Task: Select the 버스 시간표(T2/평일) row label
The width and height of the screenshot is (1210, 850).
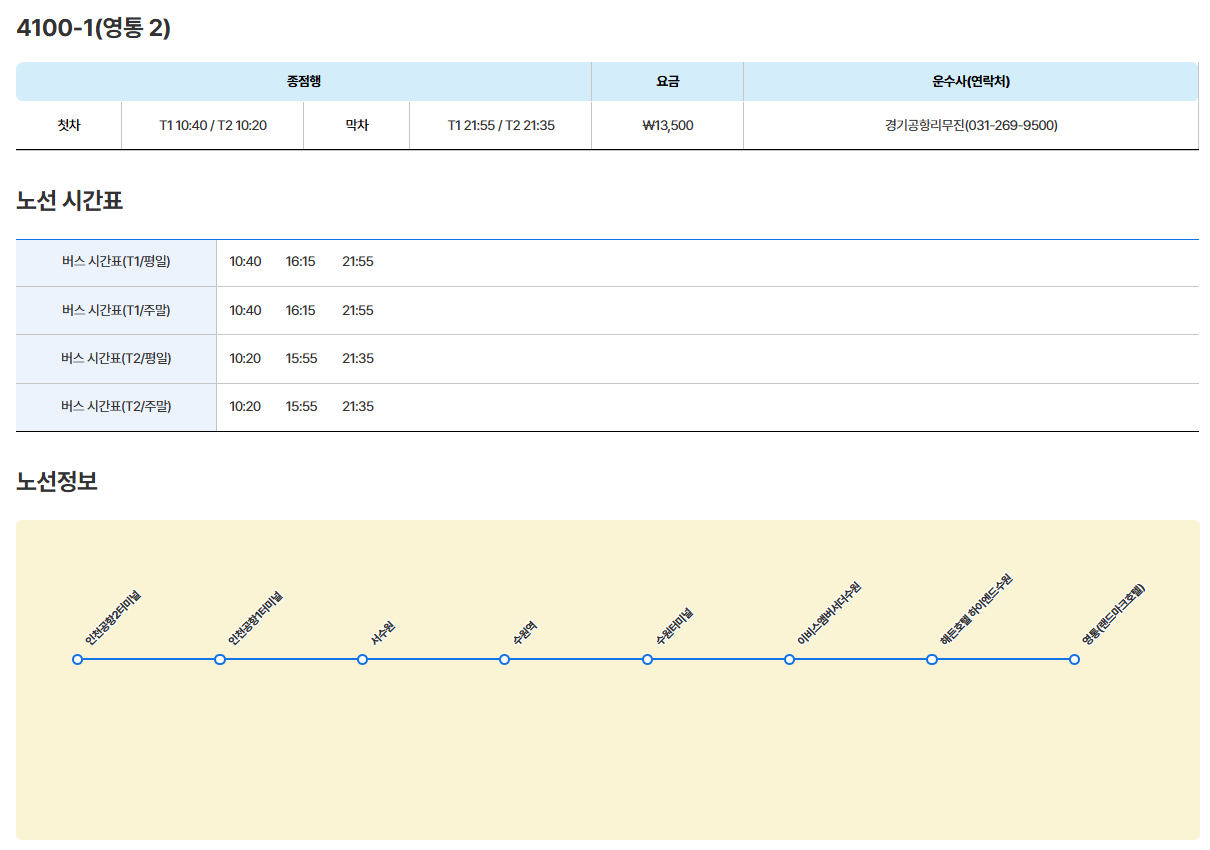Action: (116, 358)
